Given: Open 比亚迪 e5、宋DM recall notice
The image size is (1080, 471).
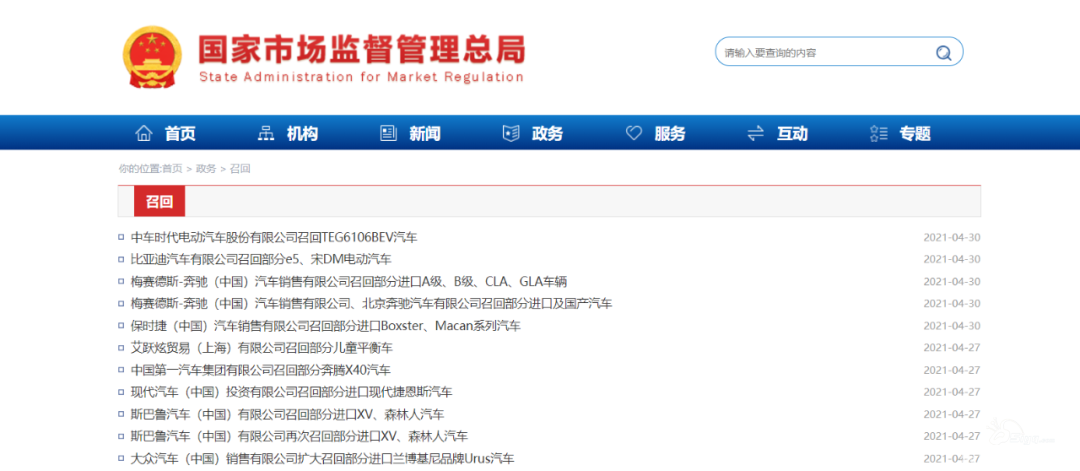Looking at the screenshot, I should [x=261, y=260].
